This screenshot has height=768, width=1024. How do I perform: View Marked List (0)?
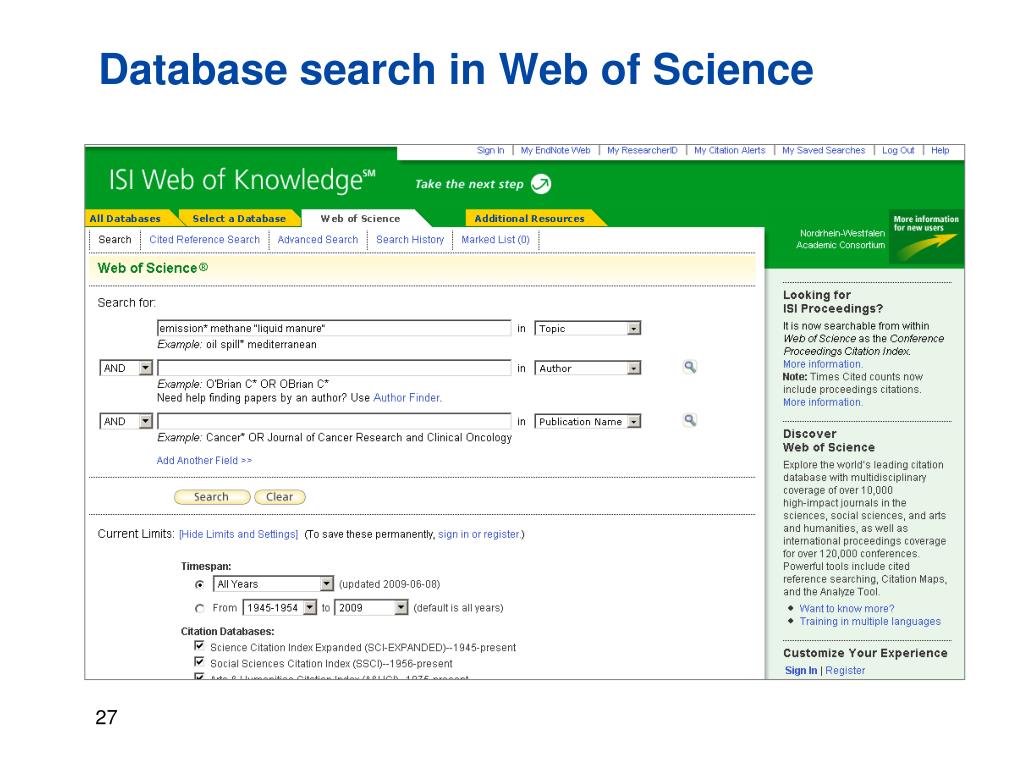point(496,240)
